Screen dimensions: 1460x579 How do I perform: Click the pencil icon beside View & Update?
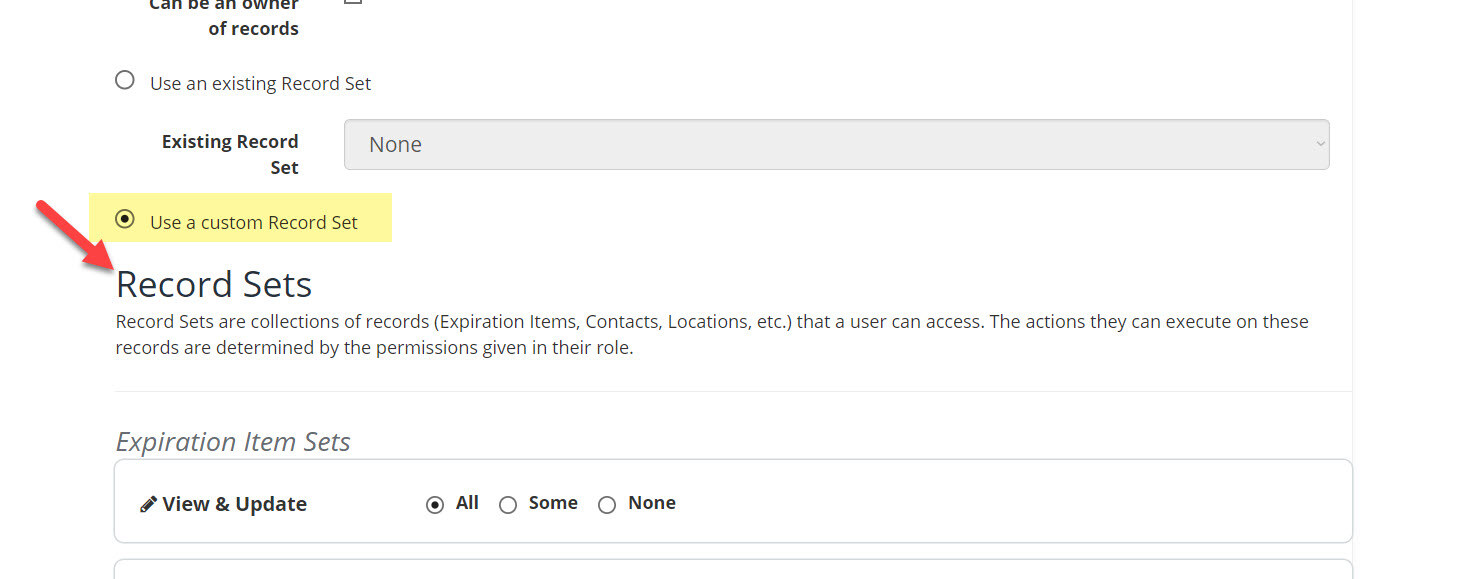tap(148, 504)
